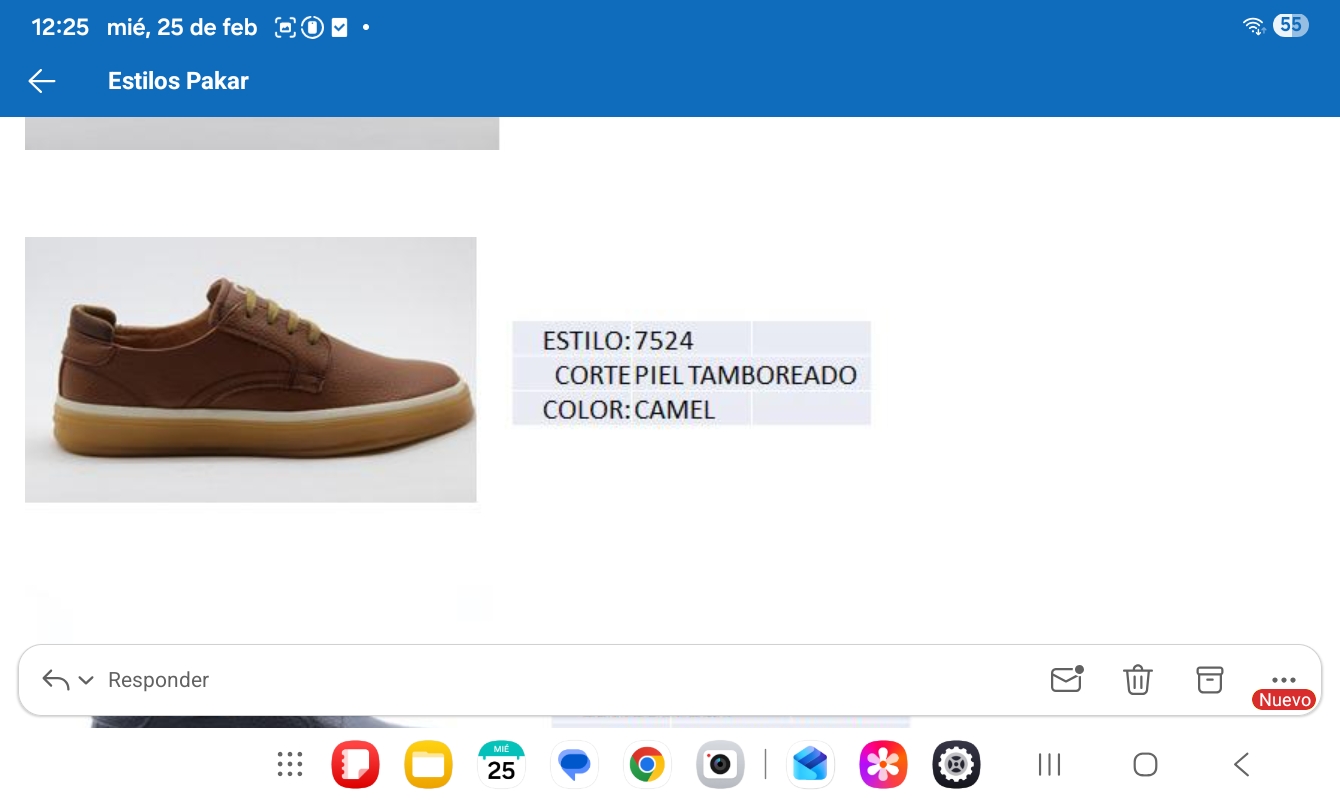Open the blue envelope mail app
The width and height of the screenshot is (1340, 800).
pyautogui.click(x=810, y=765)
